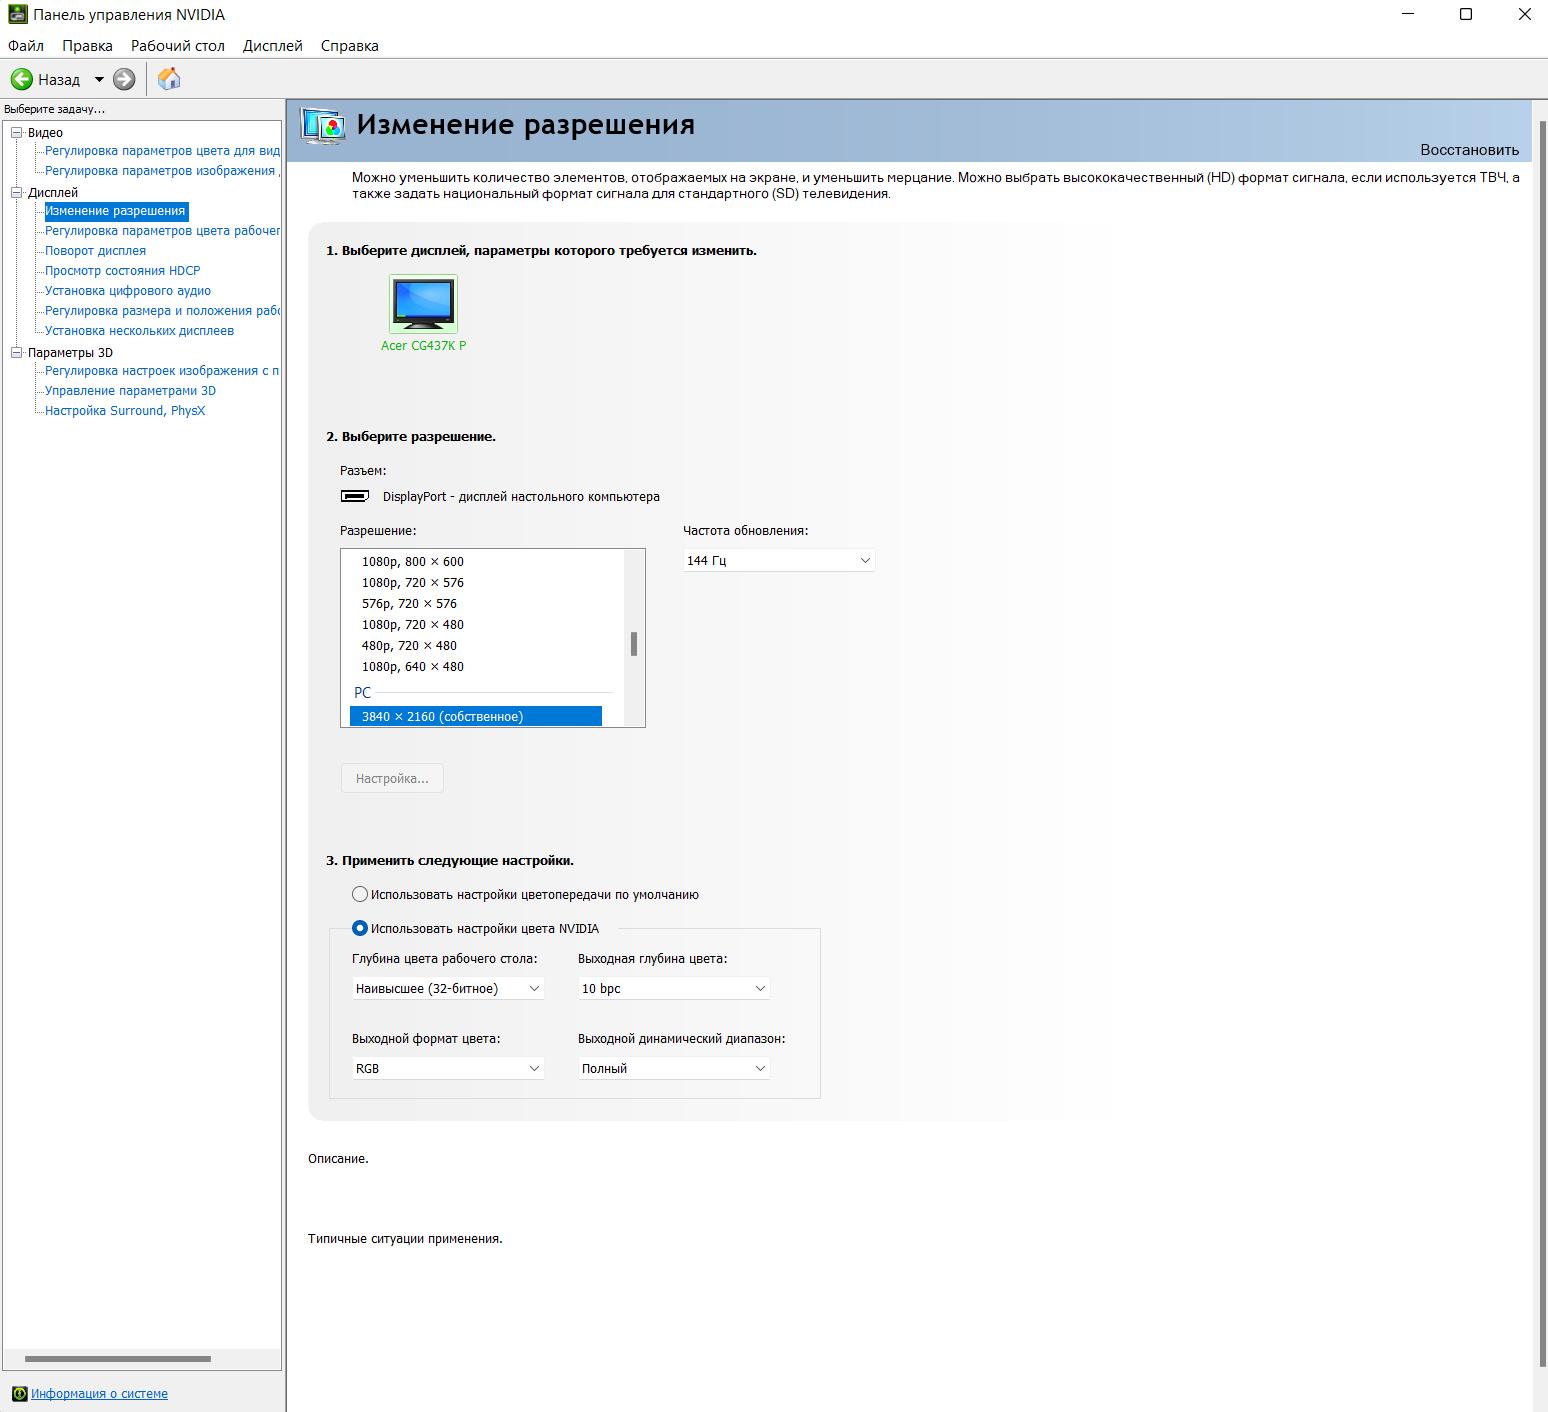Select resolution 480p, 720 × 480
The image size is (1548, 1412).
click(x=409, y=645)
